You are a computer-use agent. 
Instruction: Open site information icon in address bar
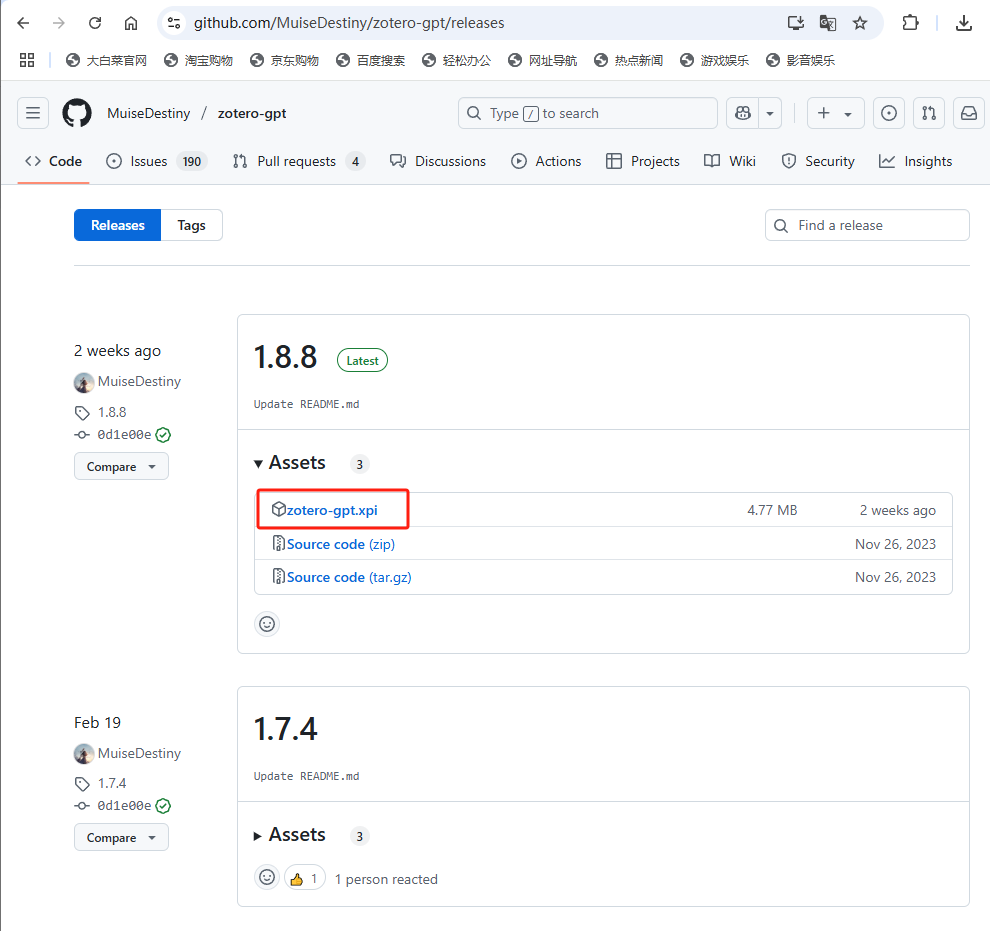pos(174,23)
